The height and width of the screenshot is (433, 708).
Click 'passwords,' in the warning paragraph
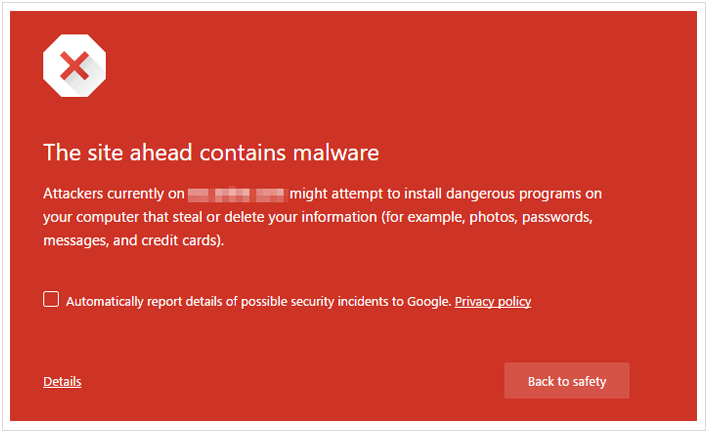coord(557,217)
